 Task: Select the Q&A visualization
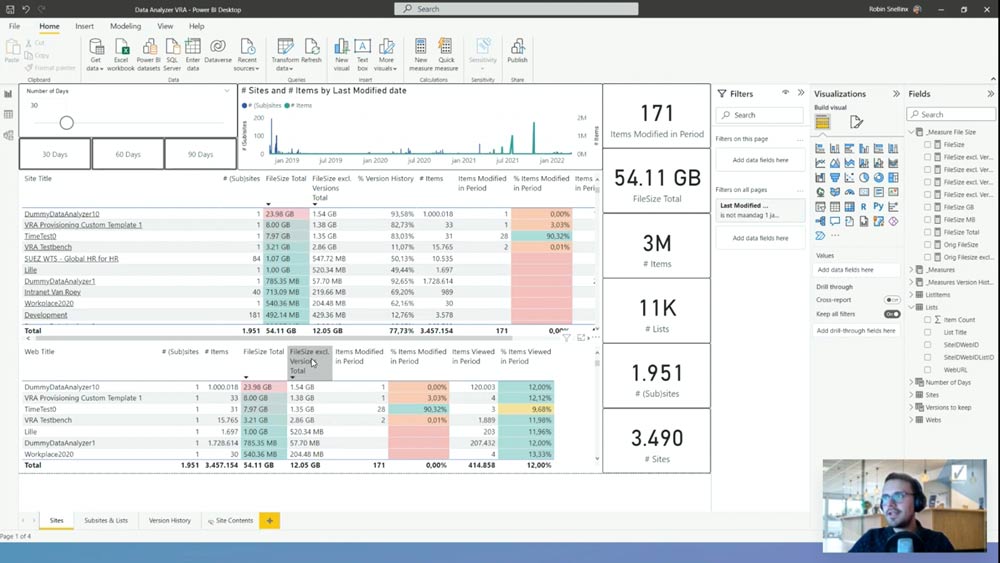(835, 221)
